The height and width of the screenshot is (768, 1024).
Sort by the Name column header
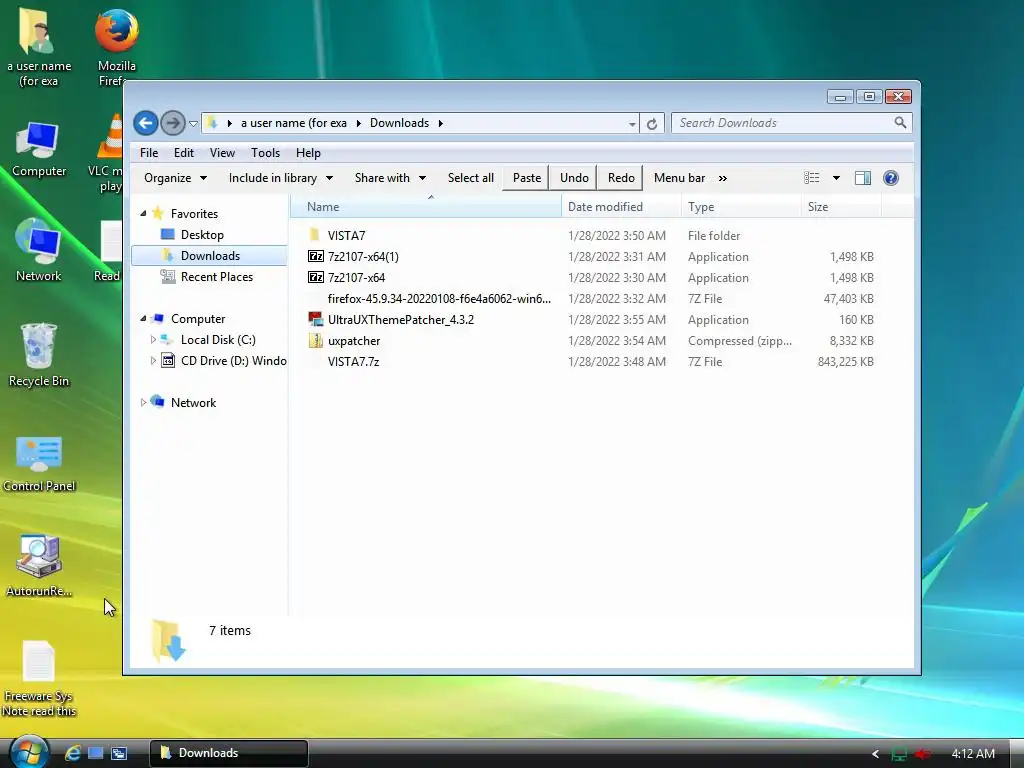426,207
